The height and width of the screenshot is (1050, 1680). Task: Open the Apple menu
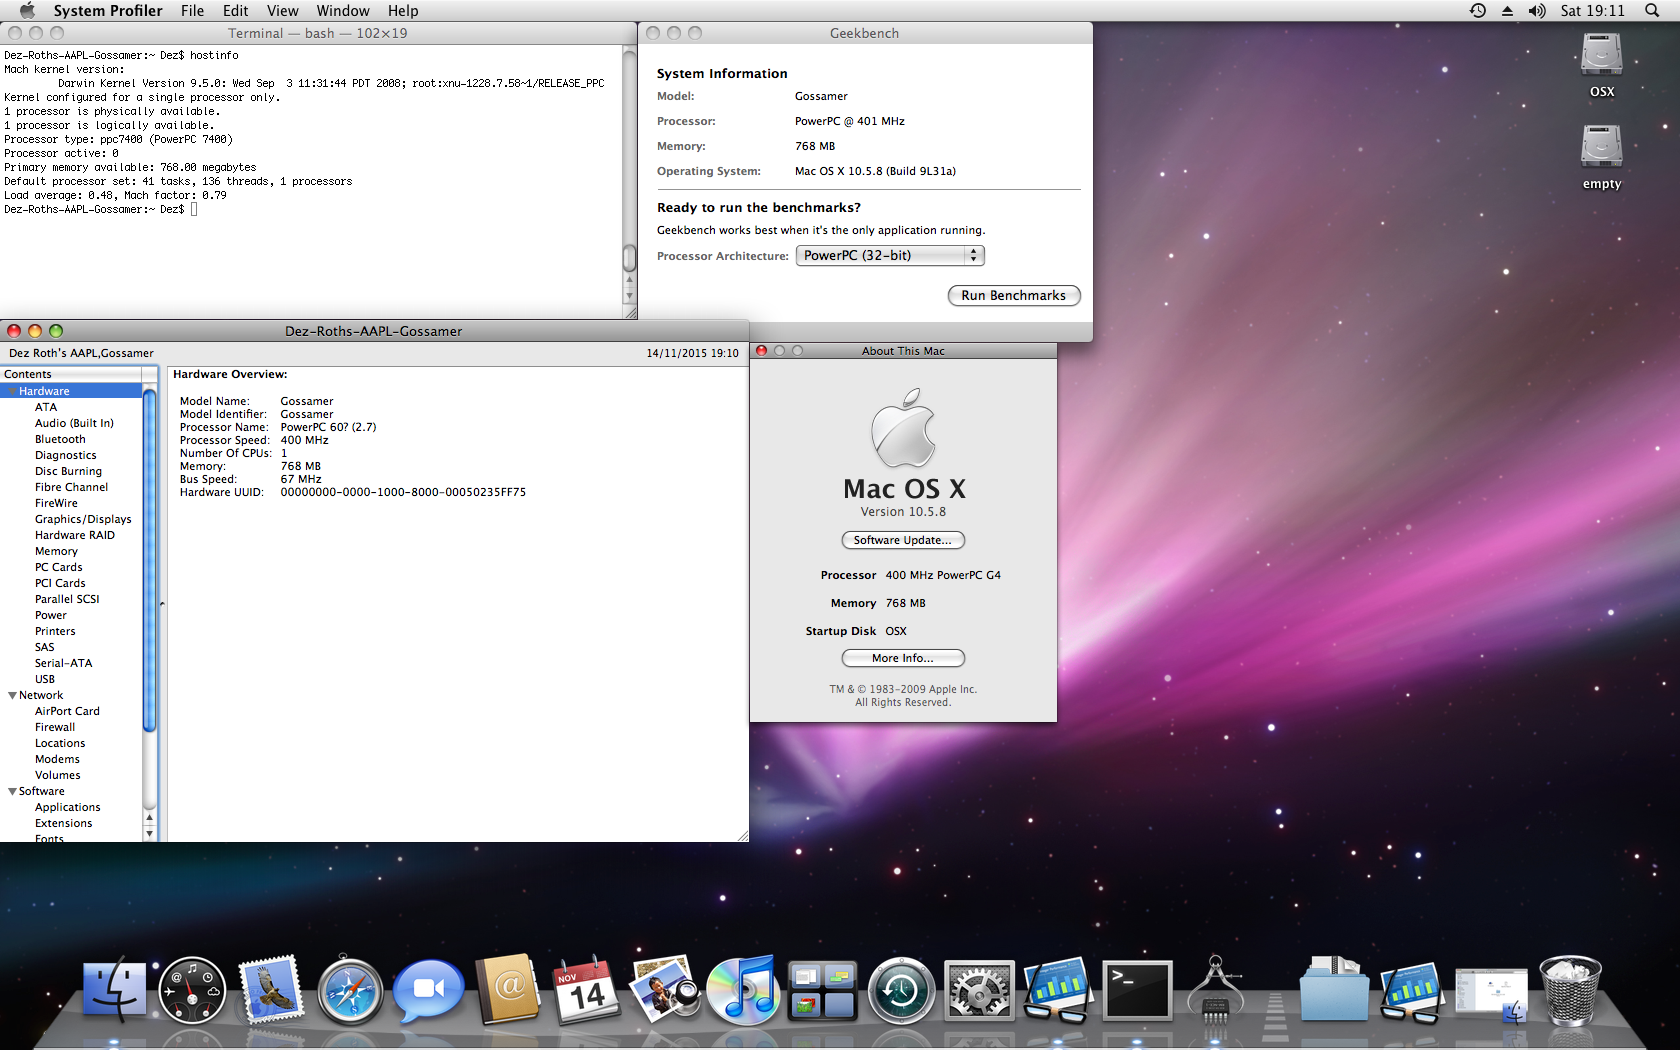[27, 10]
